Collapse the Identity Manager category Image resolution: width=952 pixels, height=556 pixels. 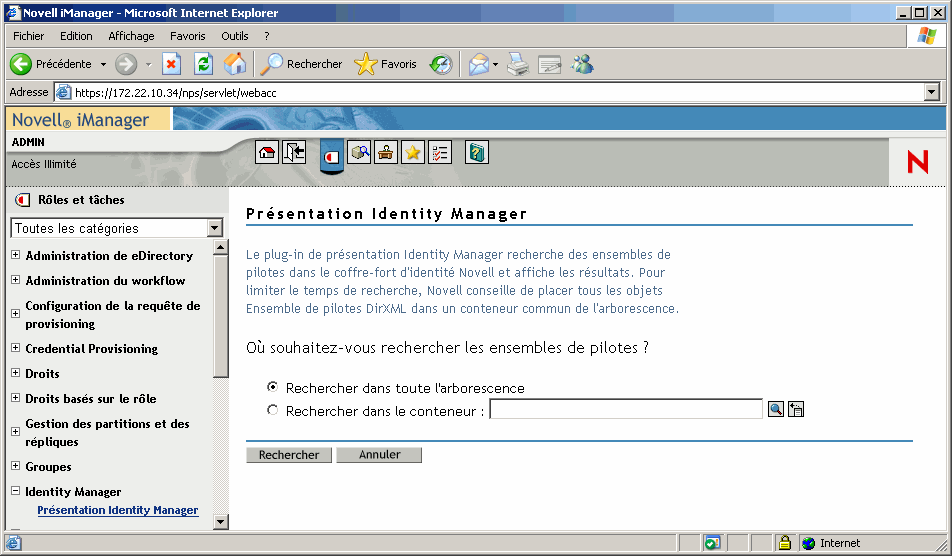(16, 490)
